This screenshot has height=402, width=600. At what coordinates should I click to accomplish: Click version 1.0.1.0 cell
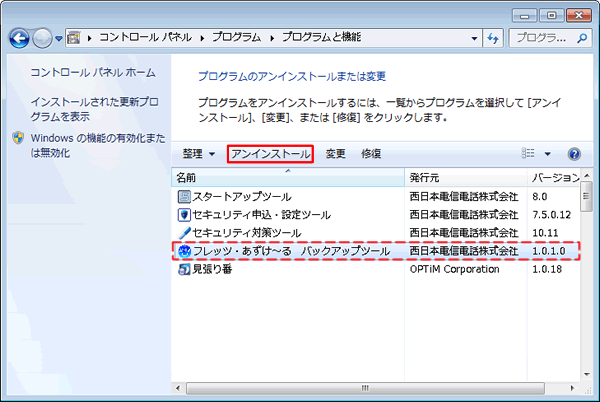point(548,251)
